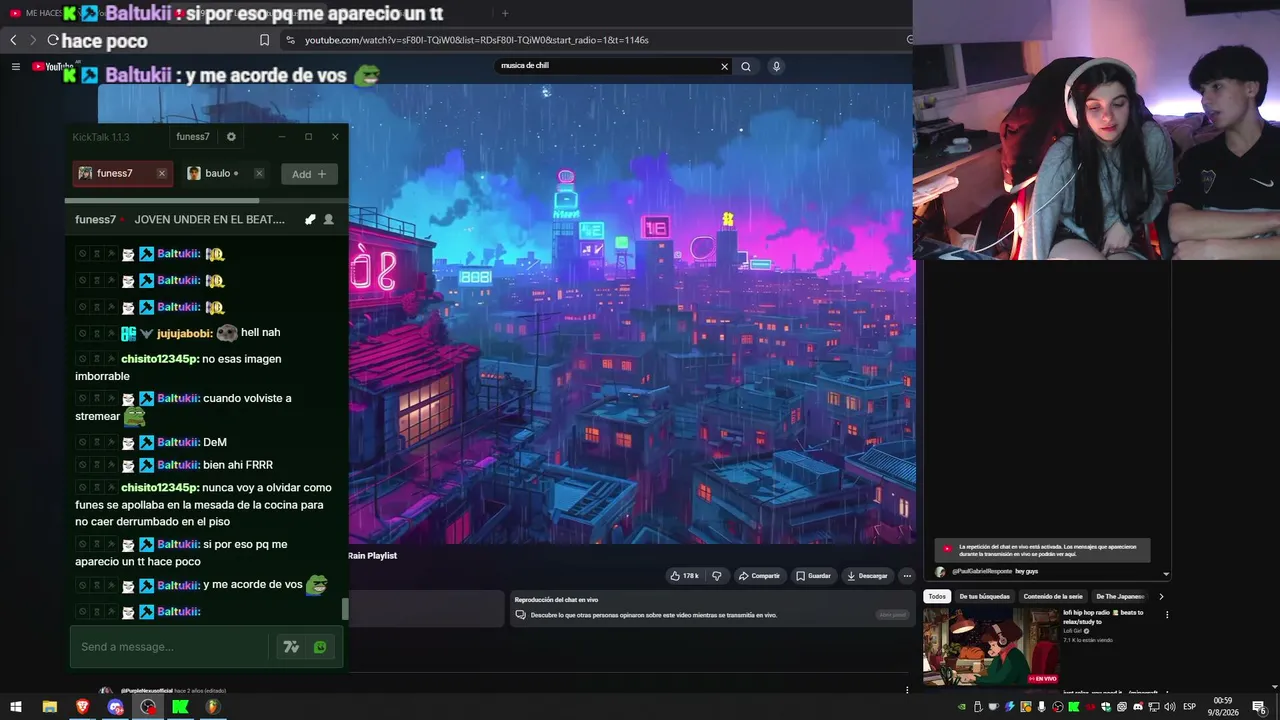Open the Windows notification center
The width and height of the screenshot is (1280, 720).
(1259, 707)
